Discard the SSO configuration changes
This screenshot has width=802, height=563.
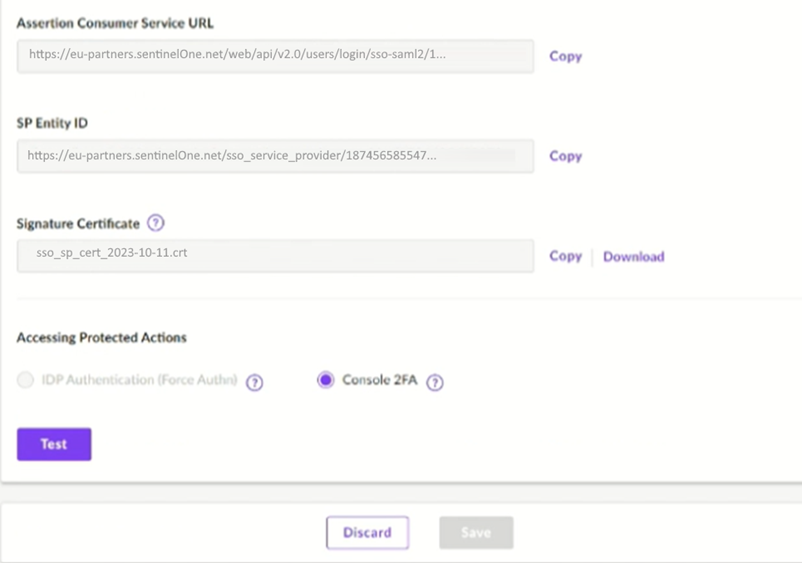click(367, 533)
